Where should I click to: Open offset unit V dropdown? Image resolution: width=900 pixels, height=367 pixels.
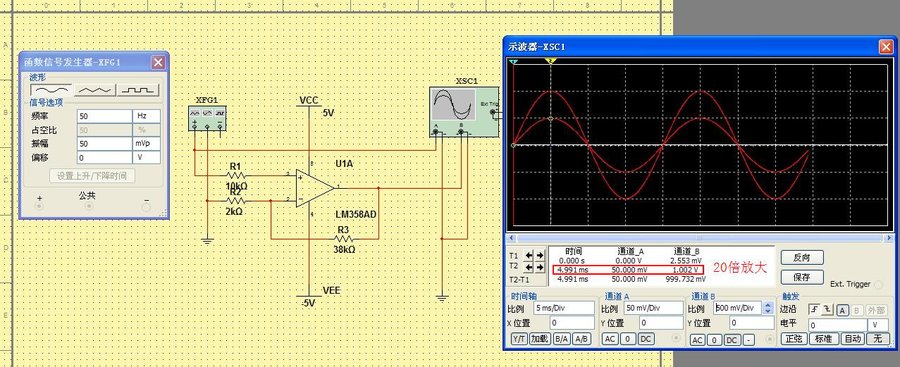[146, 157]
